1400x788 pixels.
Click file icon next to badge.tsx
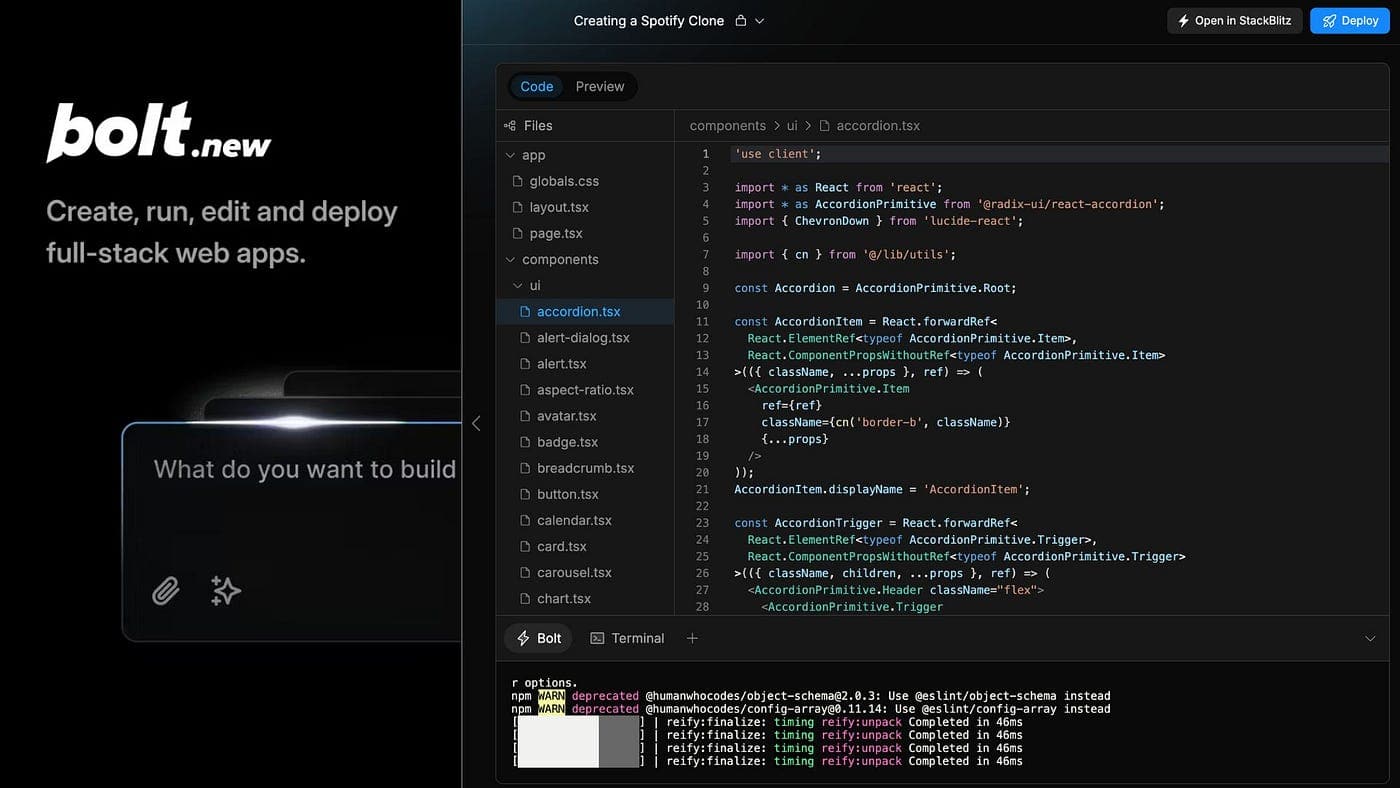[x=525, y=441]
